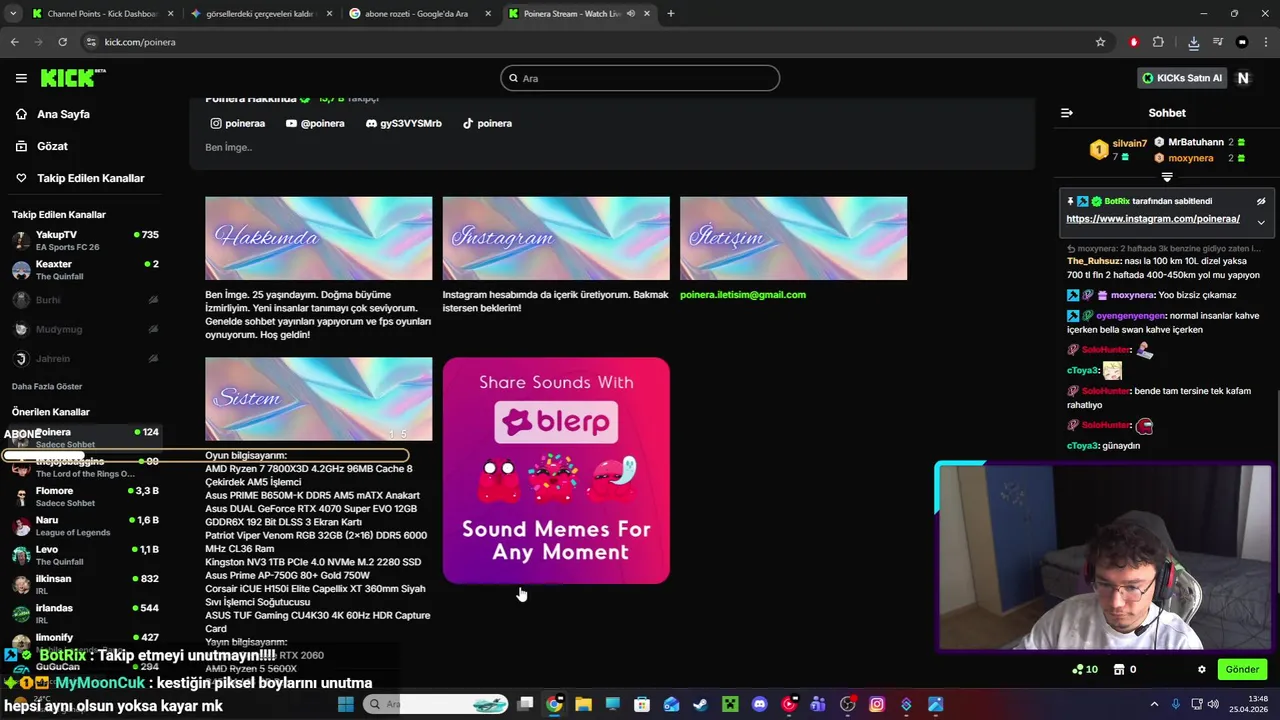This screenshot has width=1280, height=720.
Task: Open the Blerp sound memes banner
Action: click(x=556, y=470)
